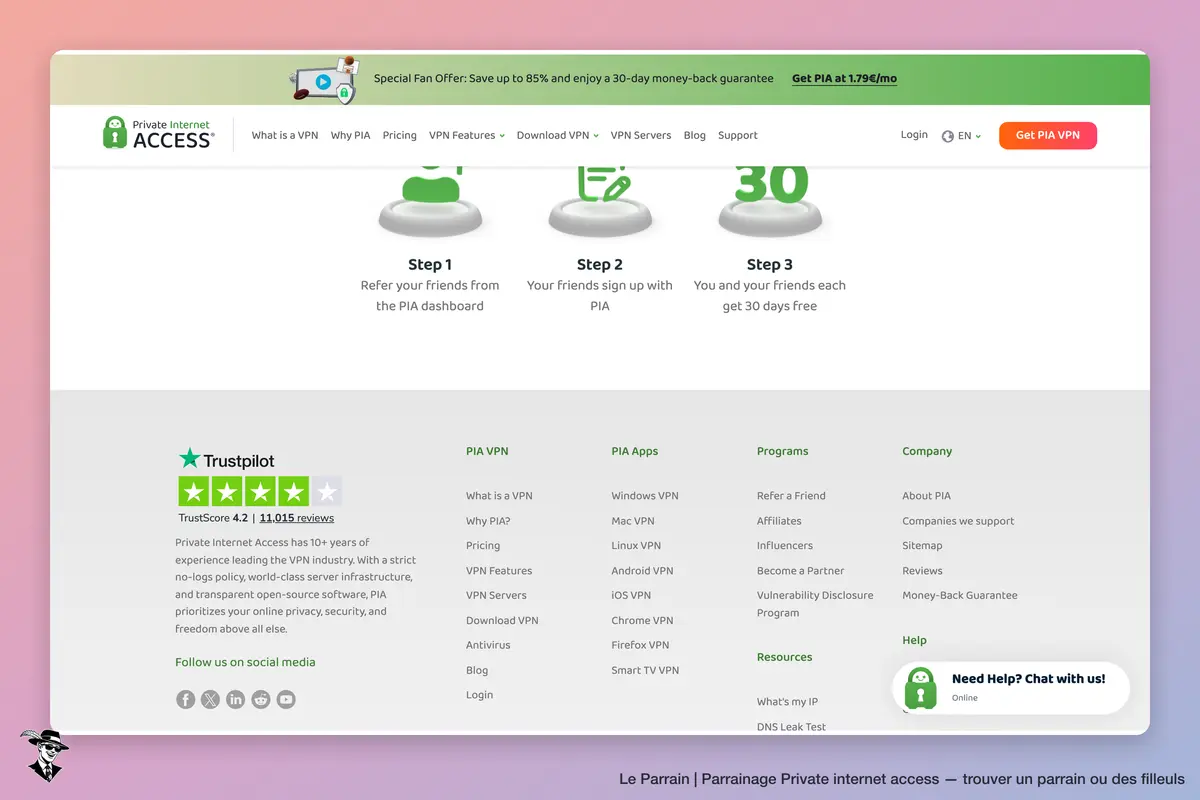
Task: Open 'Need Help? Chat with us!' widget
Action: 1011,688
